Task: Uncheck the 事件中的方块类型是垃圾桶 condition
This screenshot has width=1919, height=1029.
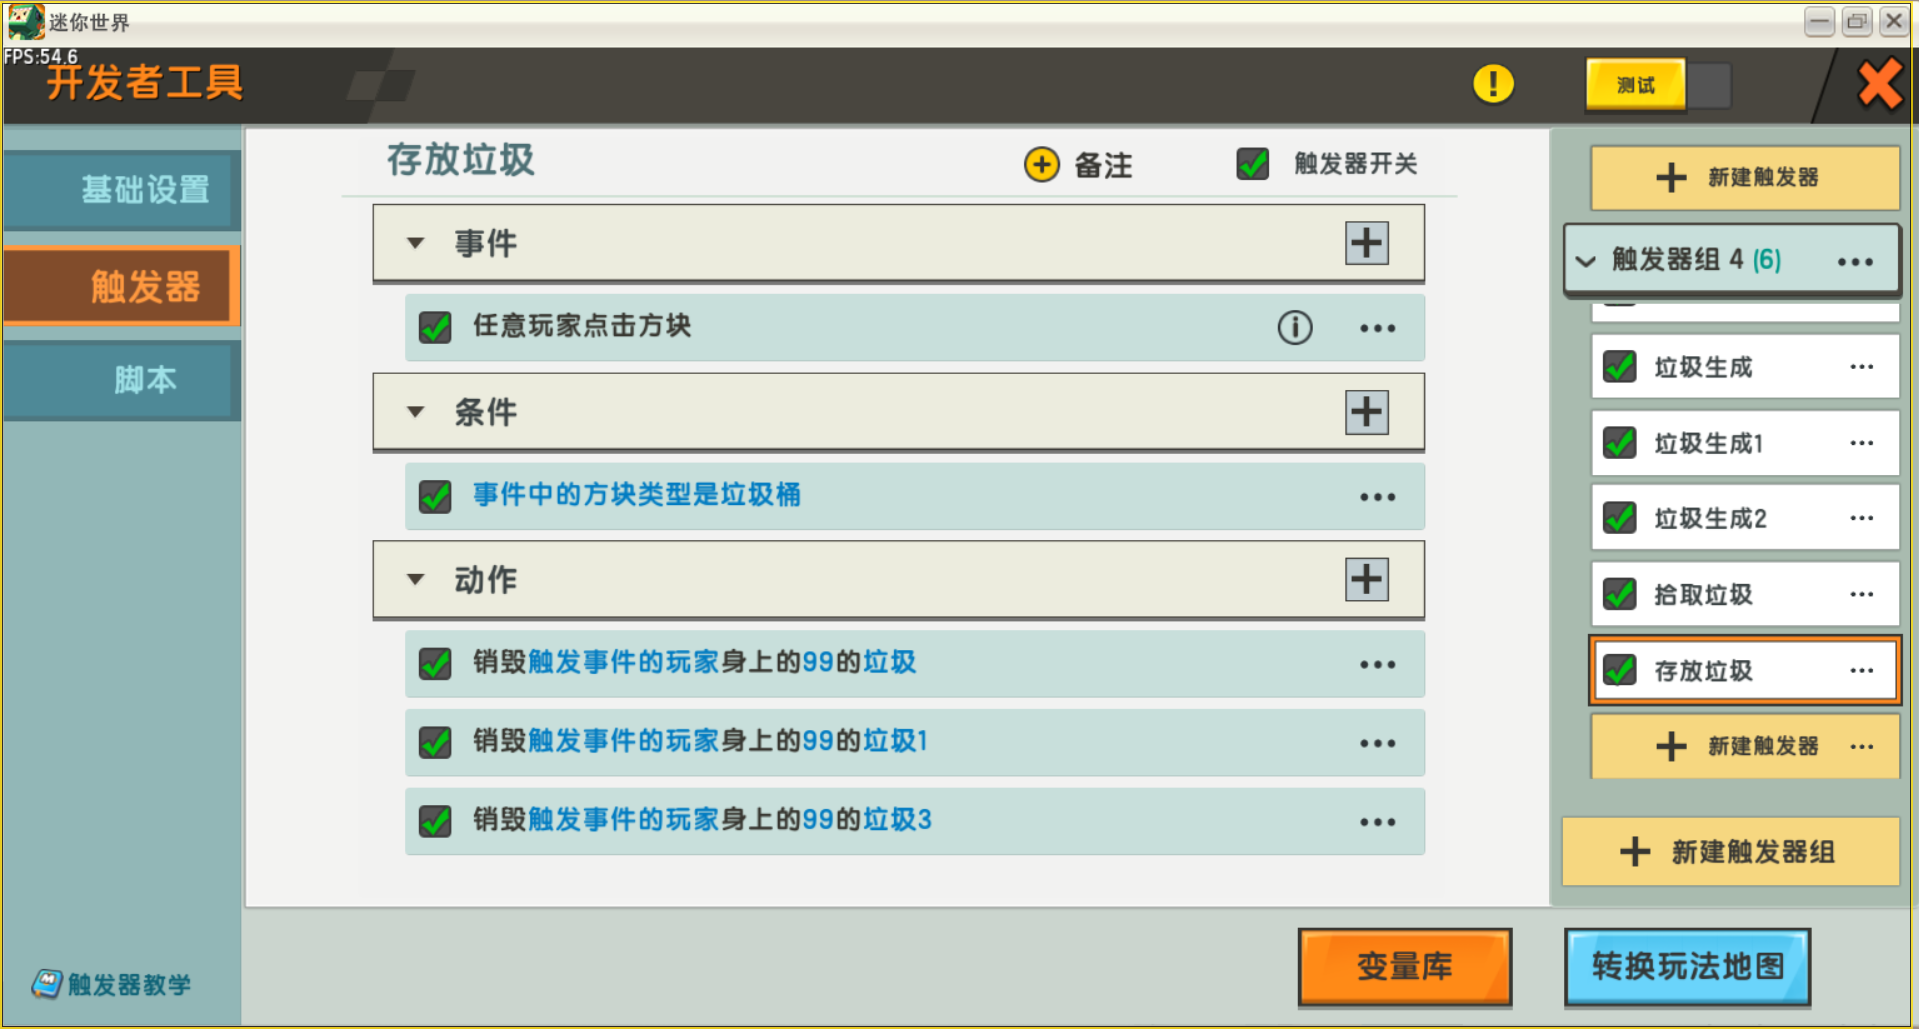Action: (x=435, y=496)
